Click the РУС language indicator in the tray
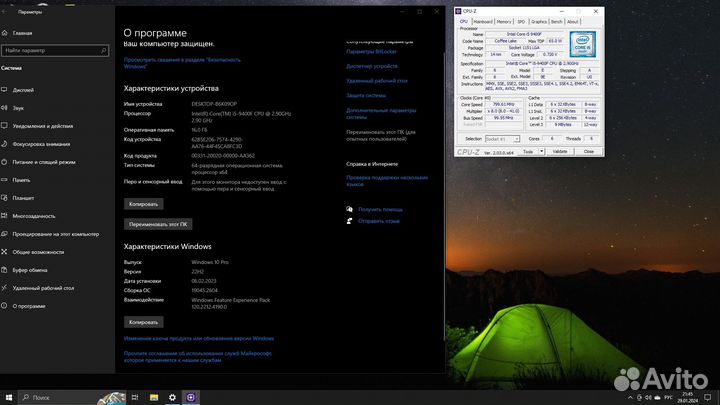 (668, 398)
